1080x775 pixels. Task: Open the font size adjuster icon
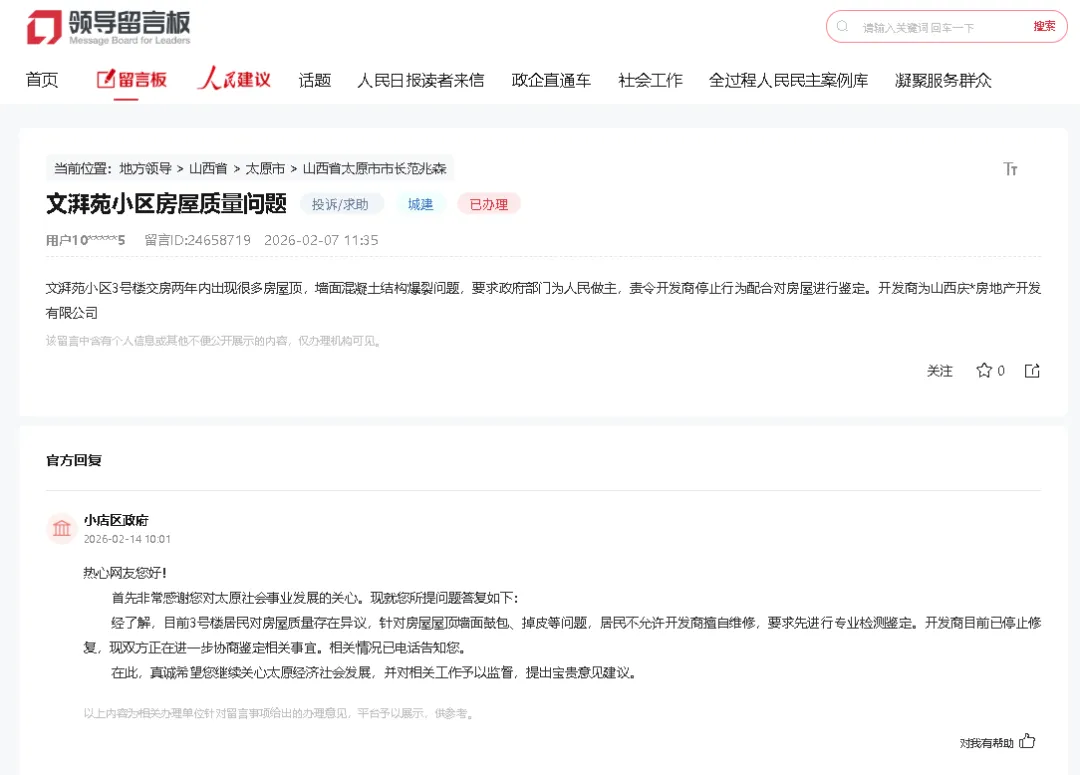(1010, 169)
